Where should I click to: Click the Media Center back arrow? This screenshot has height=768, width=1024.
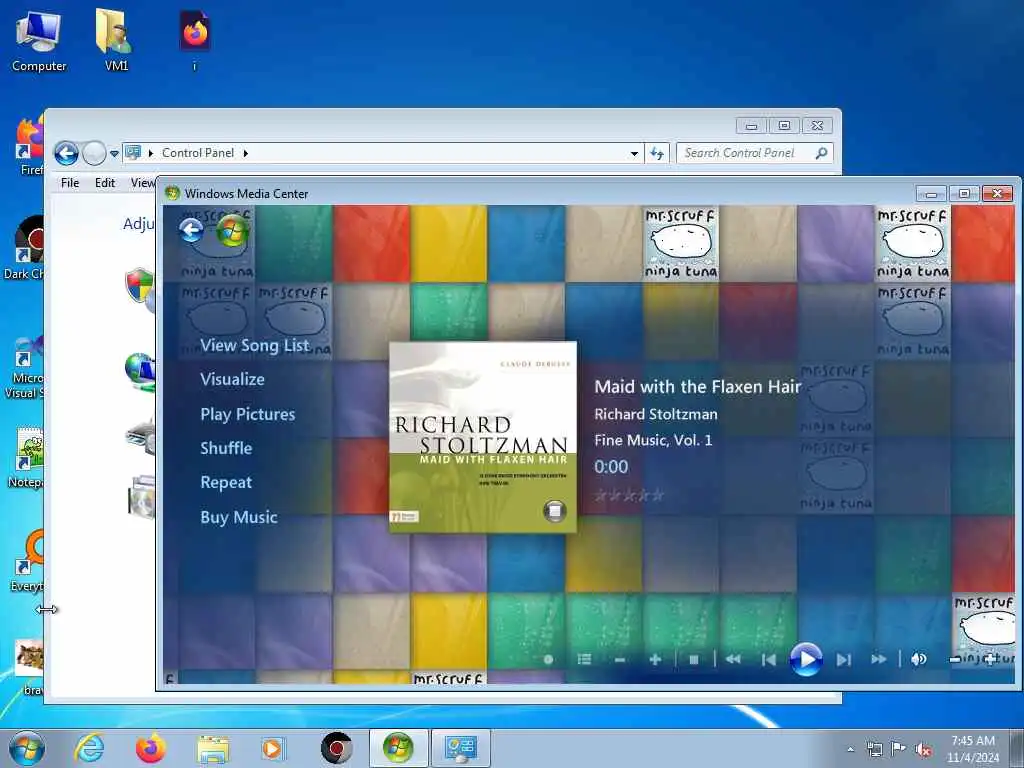(191, 231)
